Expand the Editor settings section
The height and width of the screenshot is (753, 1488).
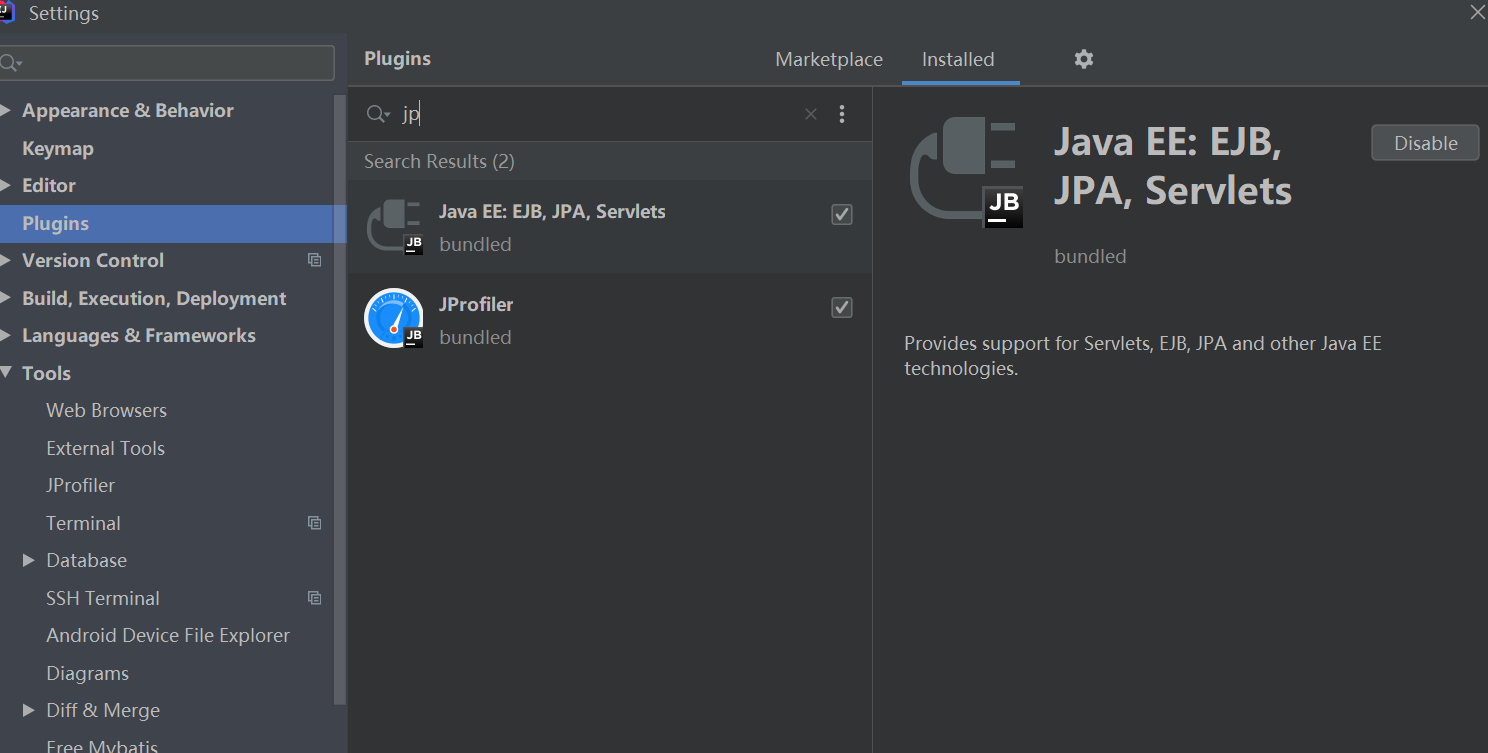(x=5, y=185)
